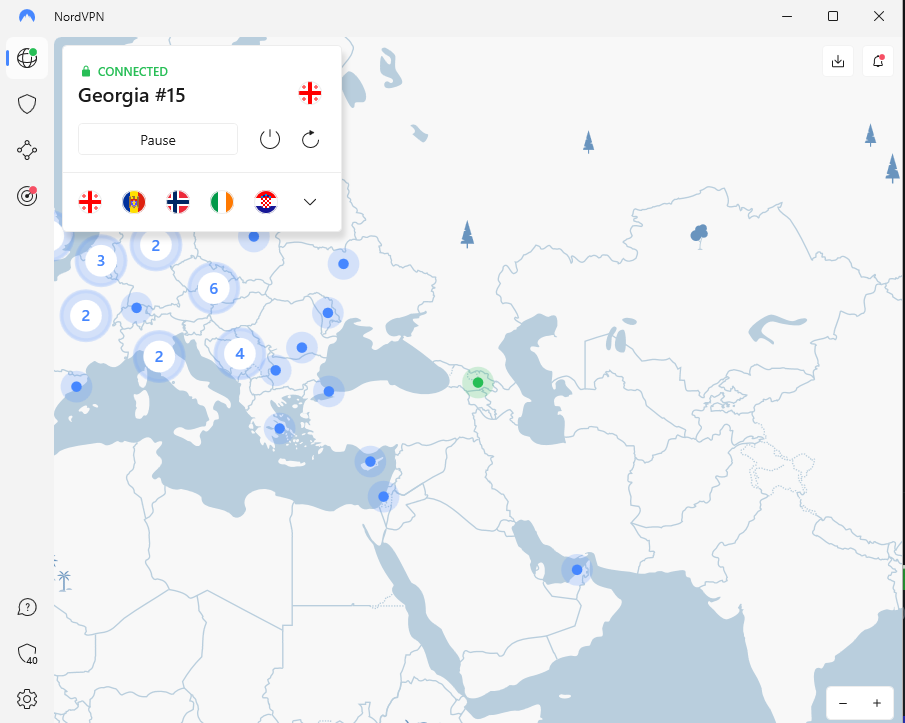Maximize the NordVPN window
The height and width of the screenshot is (723, 905).
[833, 16]
